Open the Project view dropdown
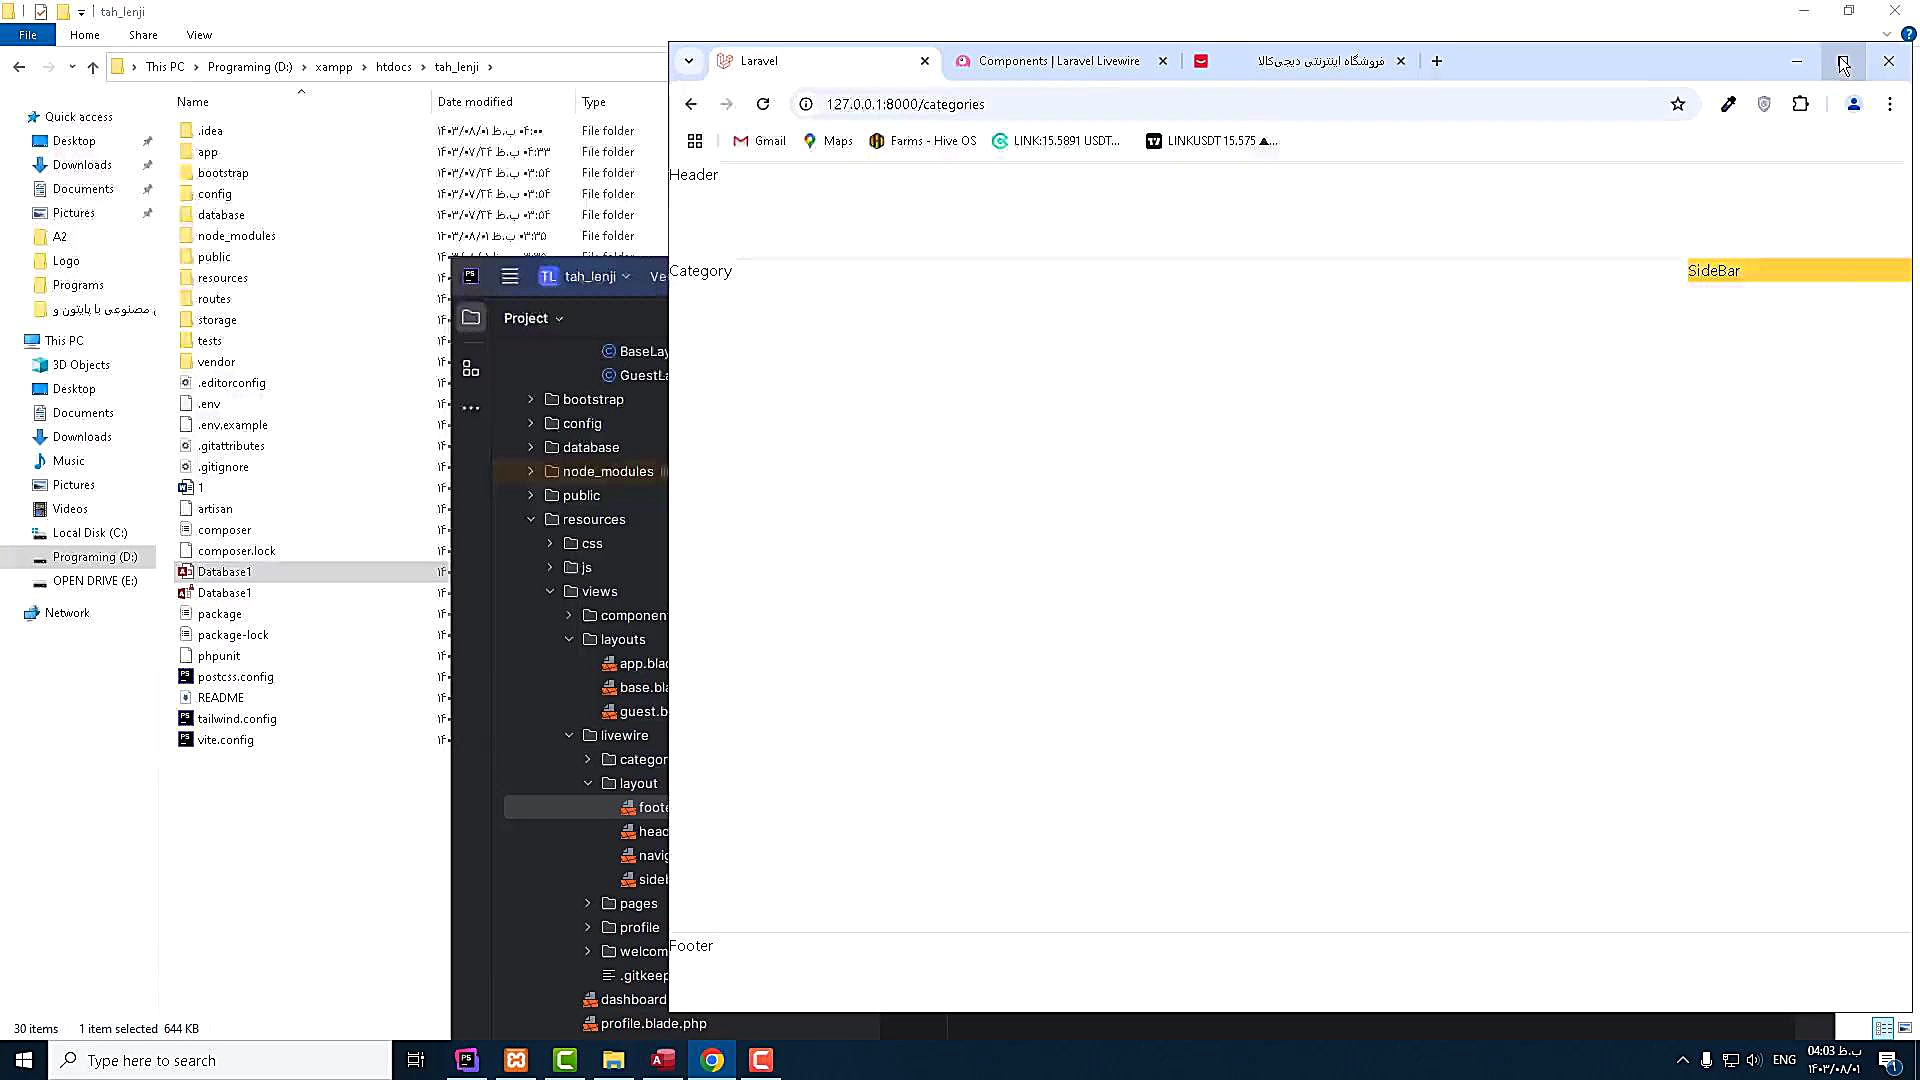1920x1080 pixels. point(533,318)
